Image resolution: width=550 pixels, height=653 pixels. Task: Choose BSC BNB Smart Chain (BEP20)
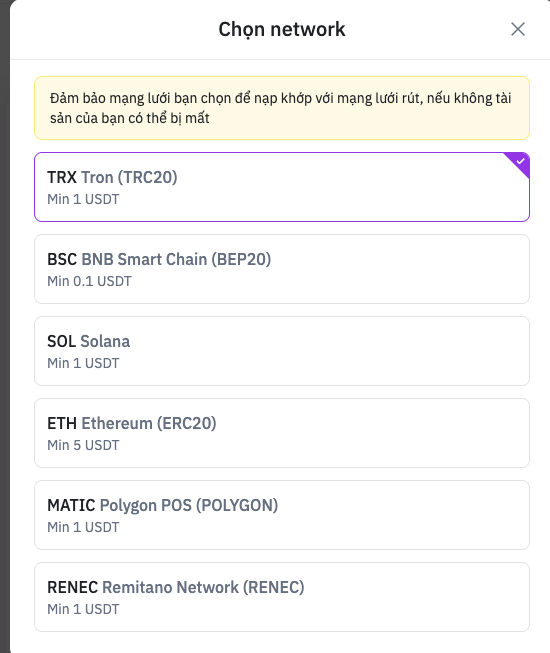click(282, 269)
